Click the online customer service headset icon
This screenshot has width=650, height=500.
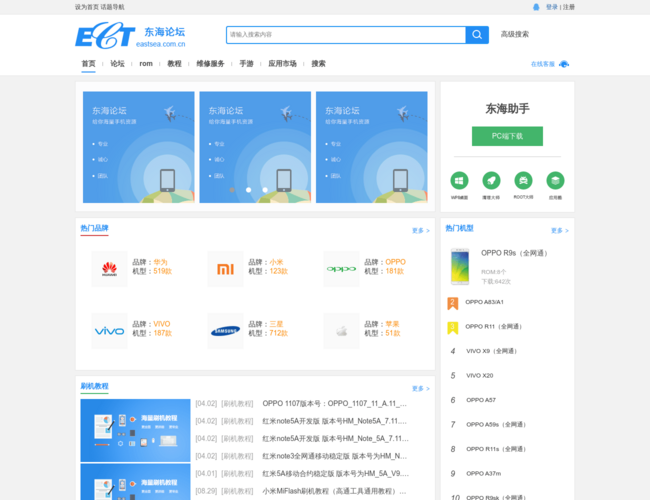tap(564, 64)
